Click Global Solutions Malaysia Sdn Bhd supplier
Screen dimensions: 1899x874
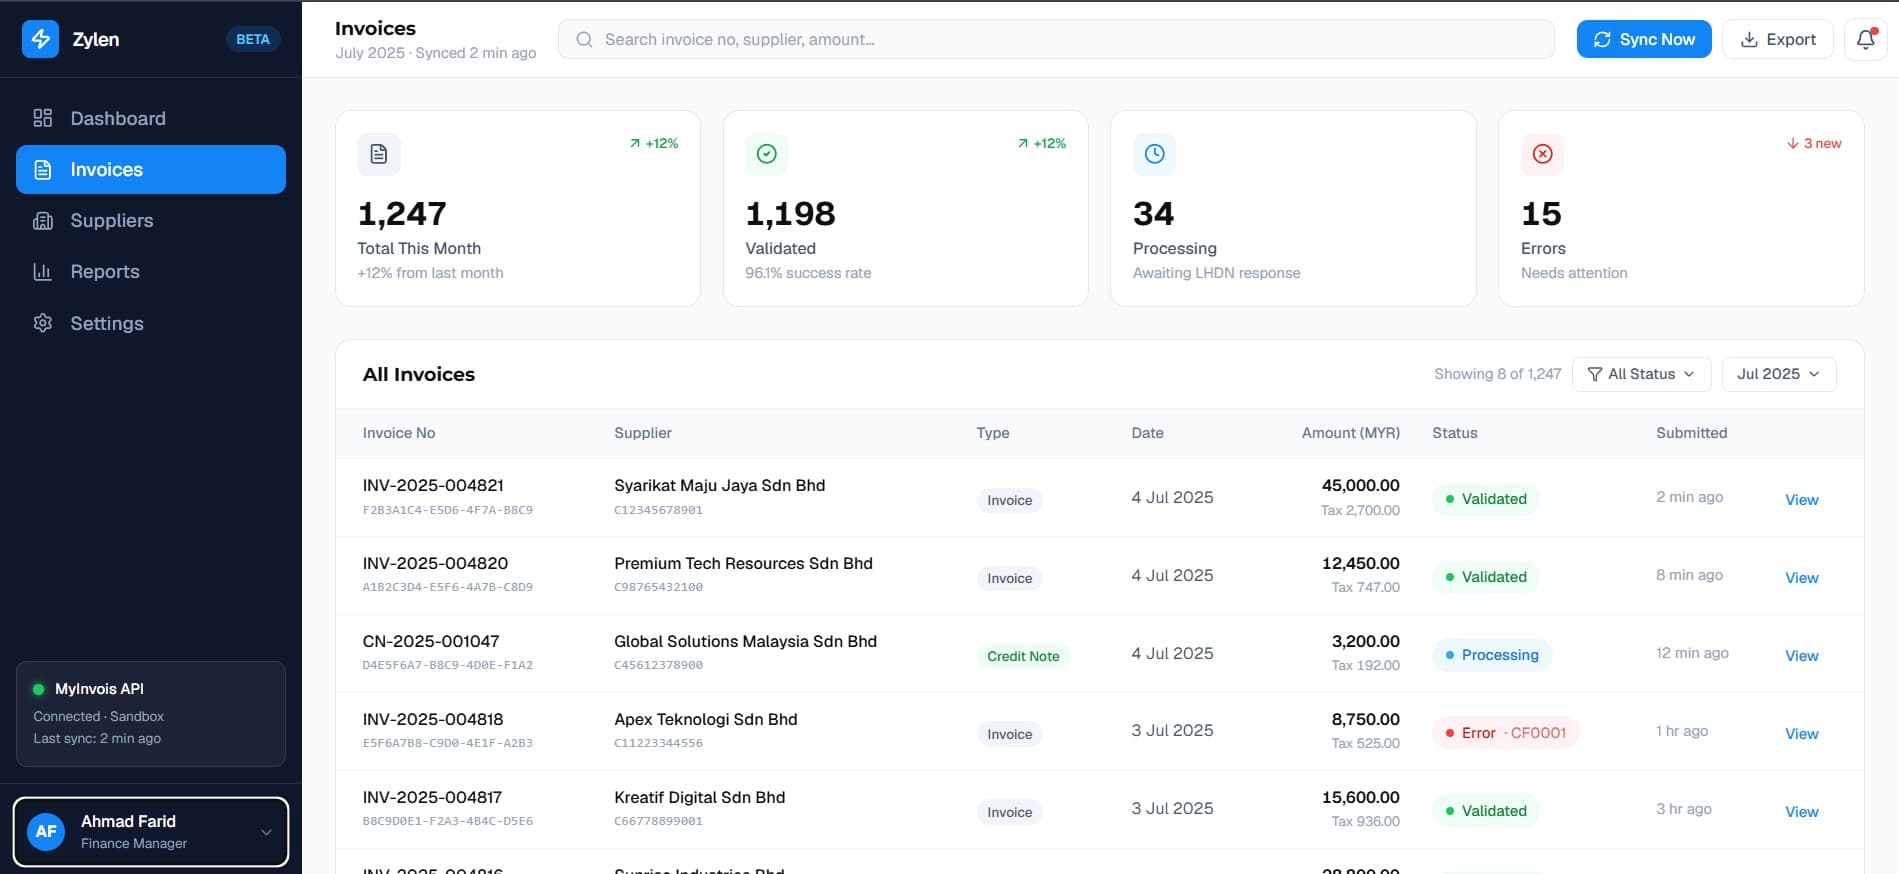coord(745,641)
